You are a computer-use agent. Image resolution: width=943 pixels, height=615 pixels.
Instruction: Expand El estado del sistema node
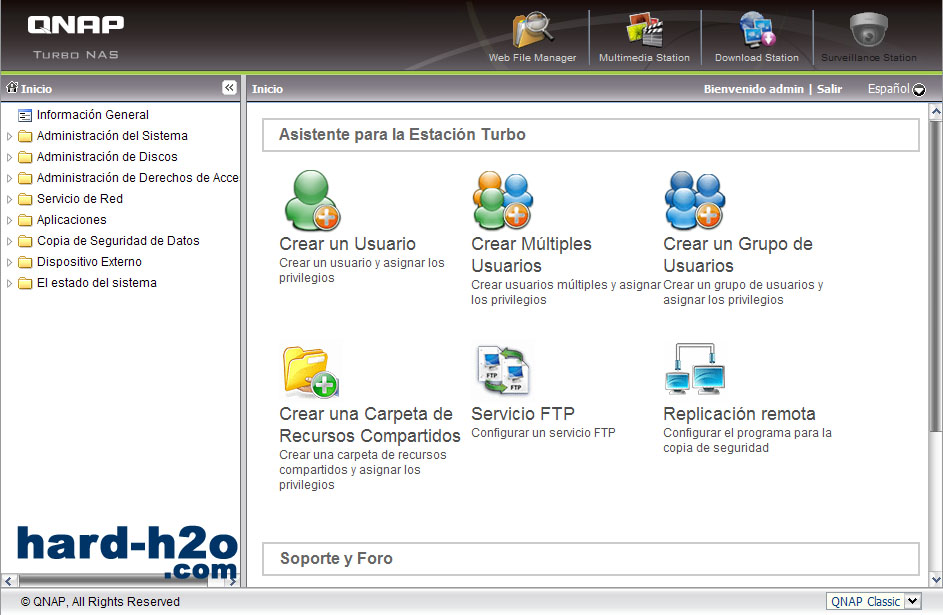(x=9, y=284)
